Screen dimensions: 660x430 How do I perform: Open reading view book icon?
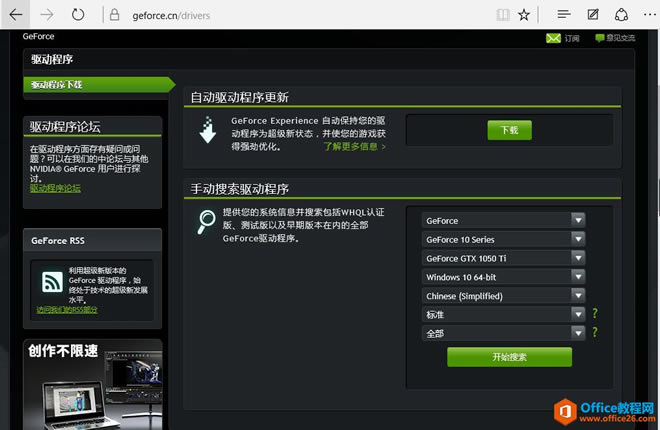click(x=503, y=15)
